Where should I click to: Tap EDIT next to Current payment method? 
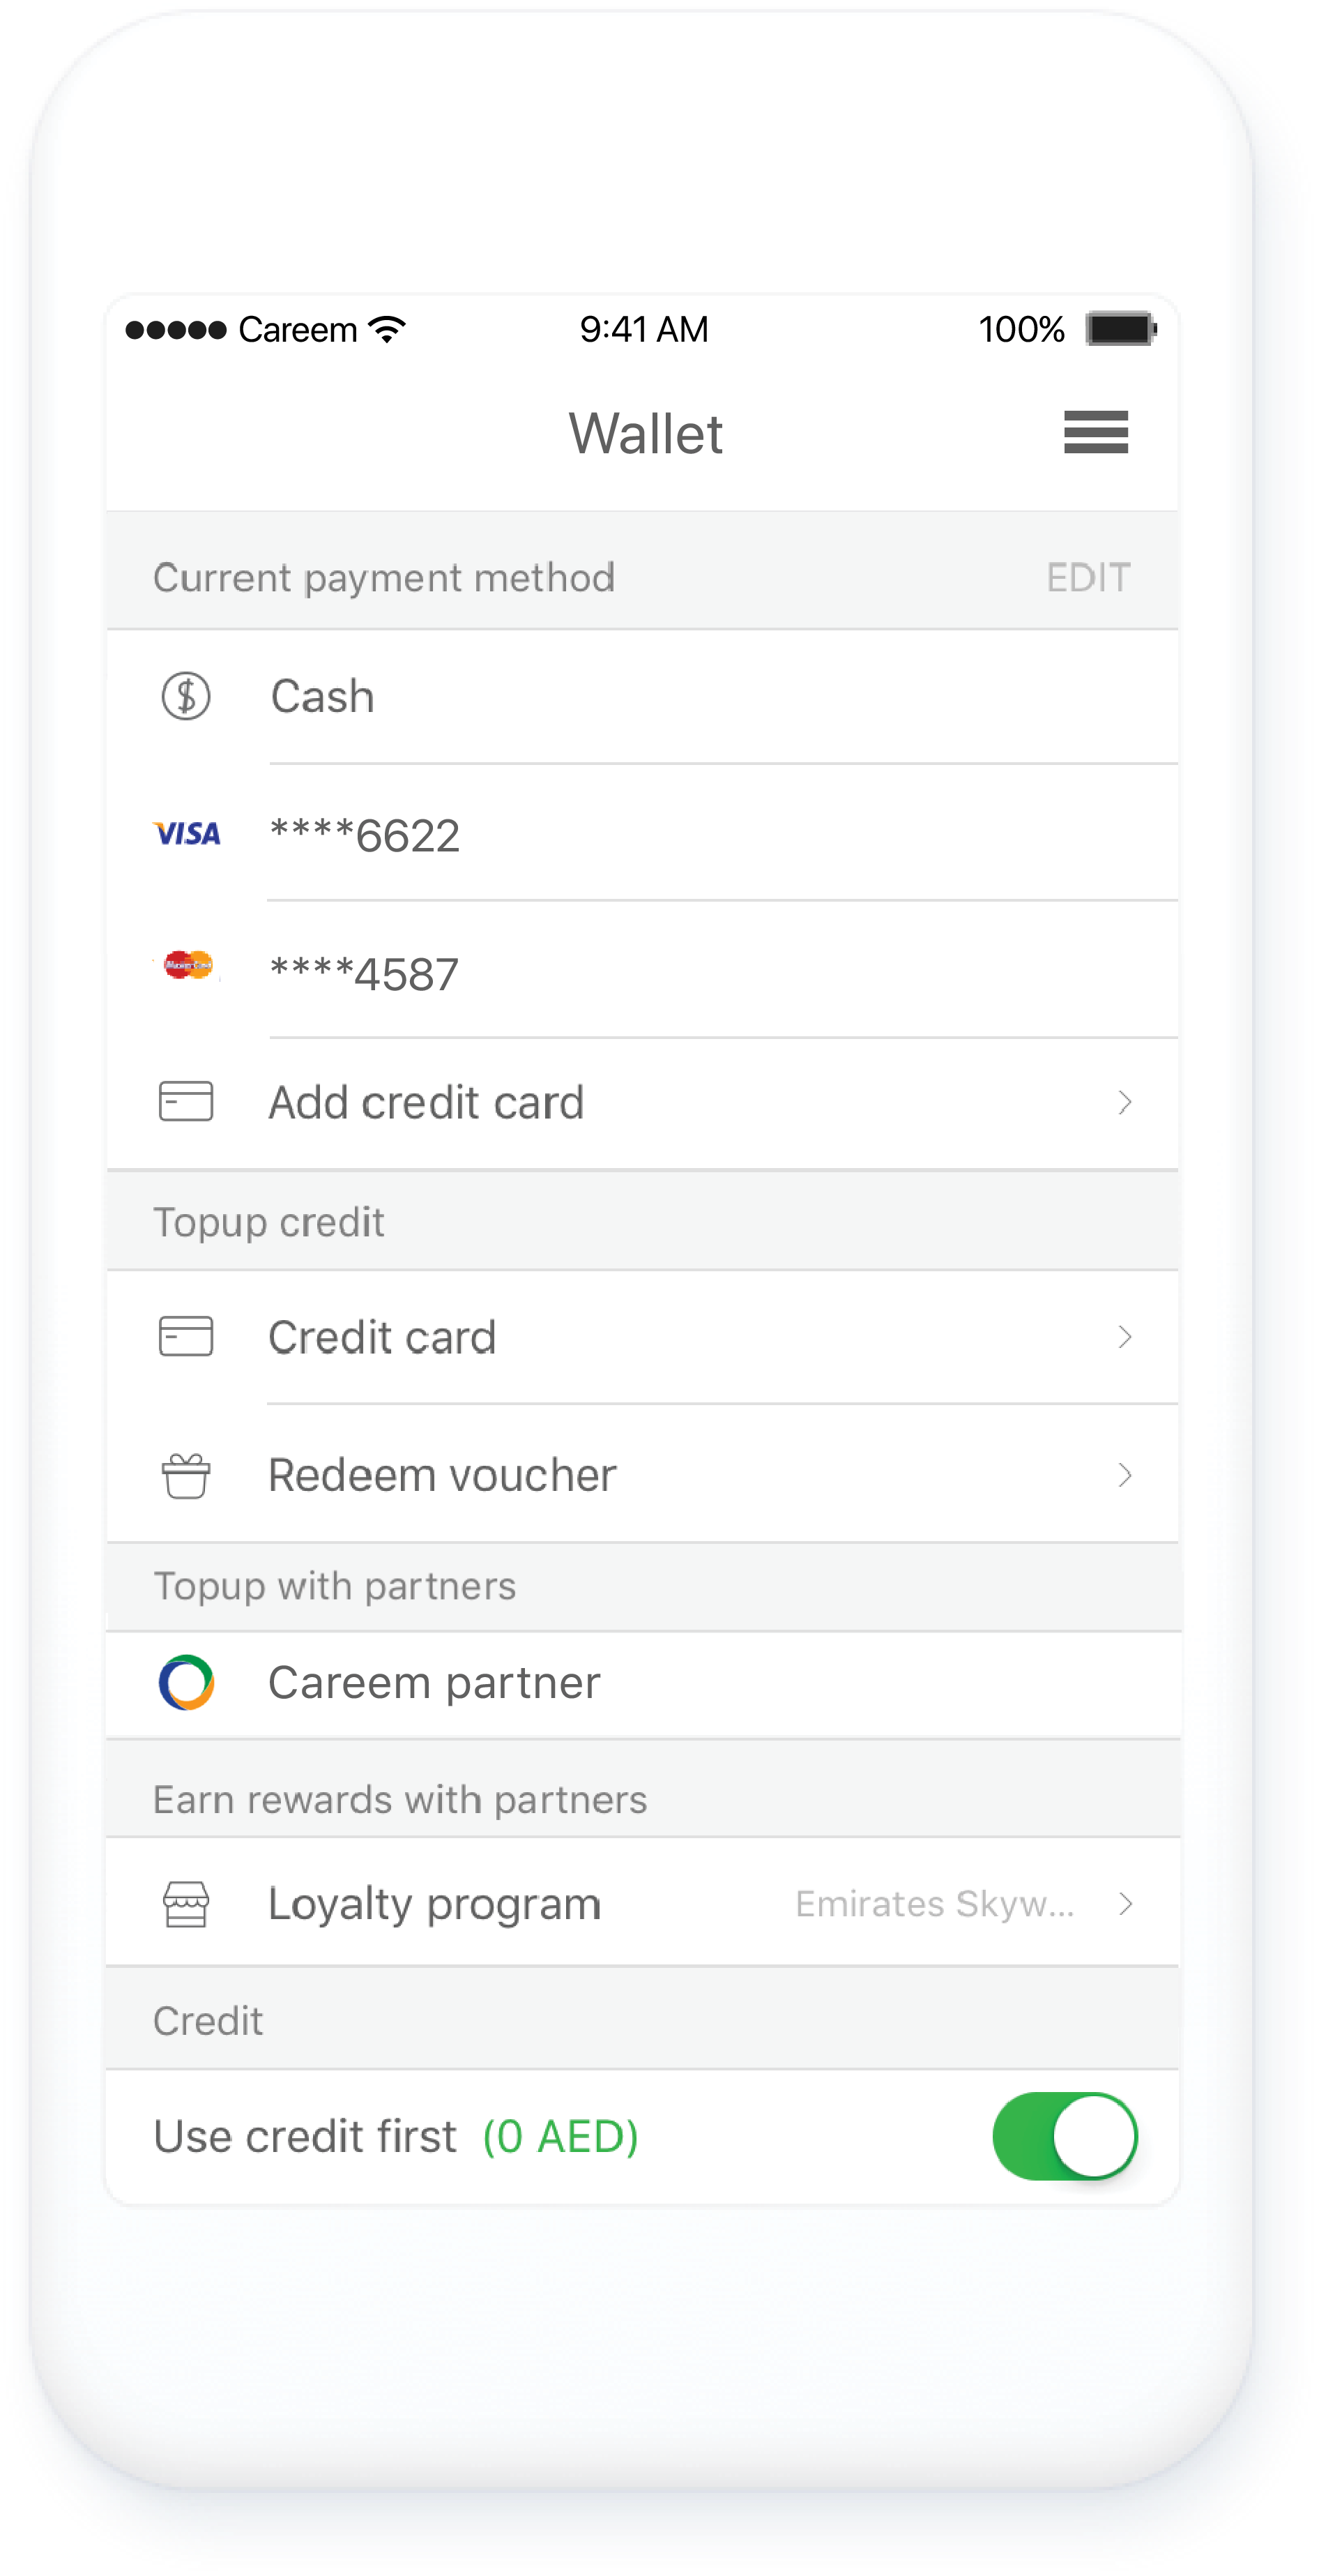(x=1088, y=576)
